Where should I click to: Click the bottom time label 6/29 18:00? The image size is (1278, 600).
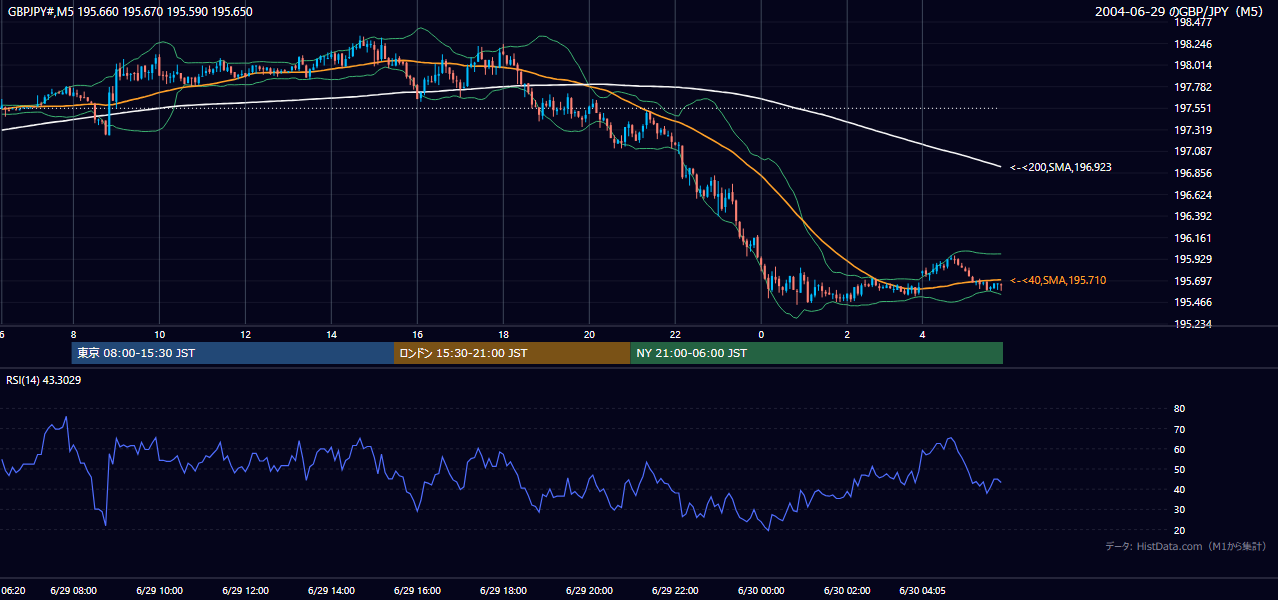pyautogui.click(x=504, y=591)
